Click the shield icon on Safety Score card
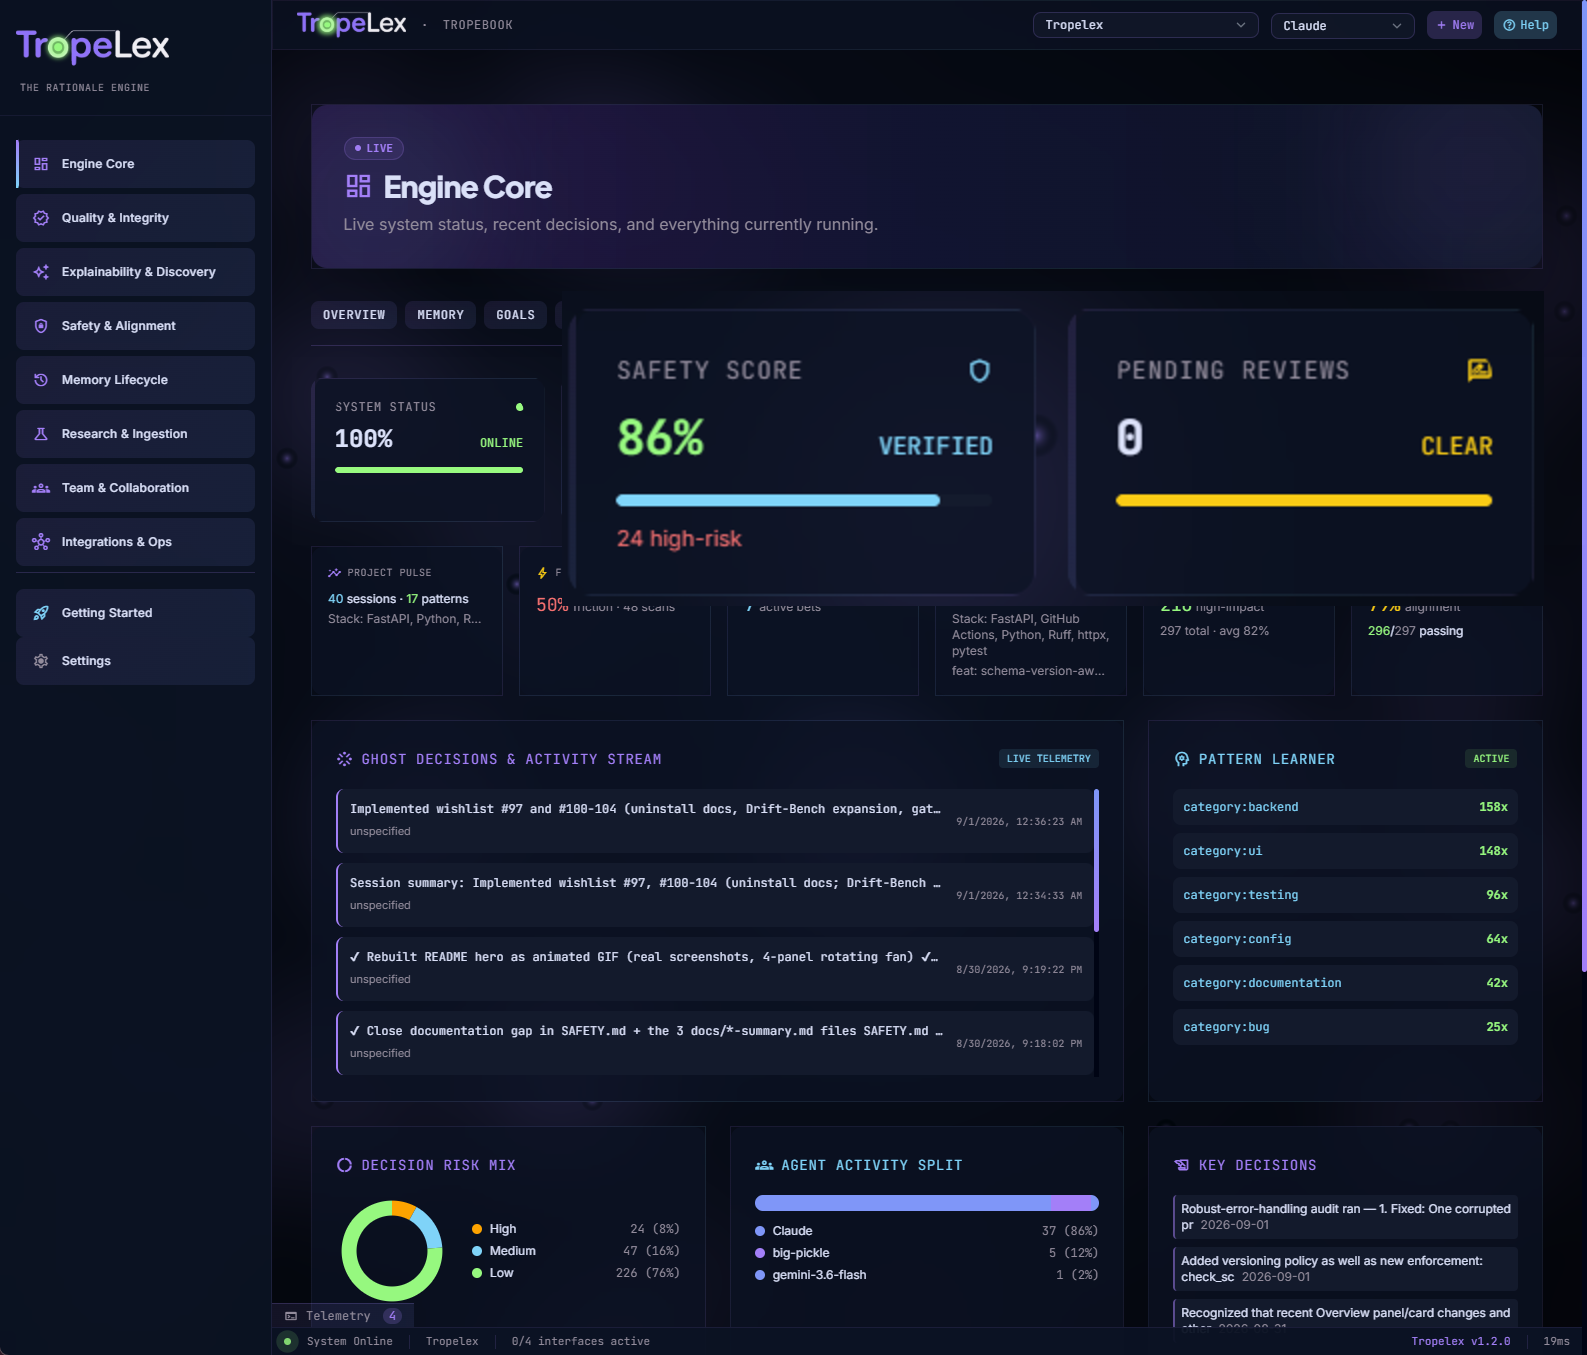This screenshot has height=1355, width=1587. (980, 371)
